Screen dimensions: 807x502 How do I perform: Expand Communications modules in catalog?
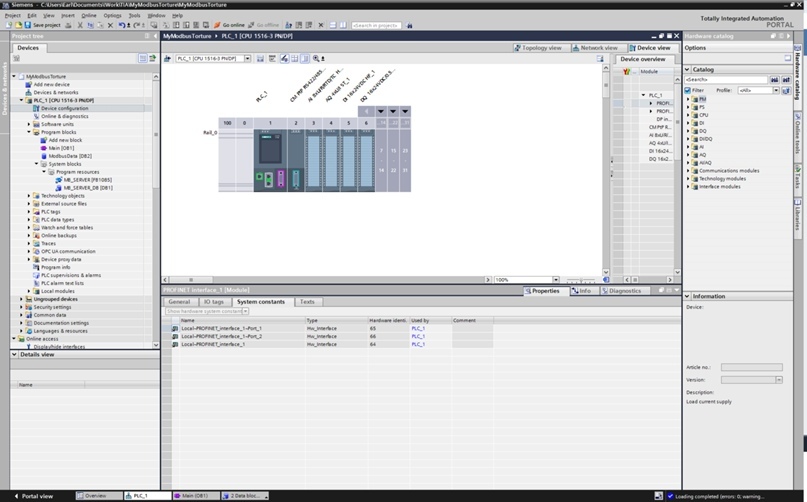pyautogui.click(x=688, y=170)
